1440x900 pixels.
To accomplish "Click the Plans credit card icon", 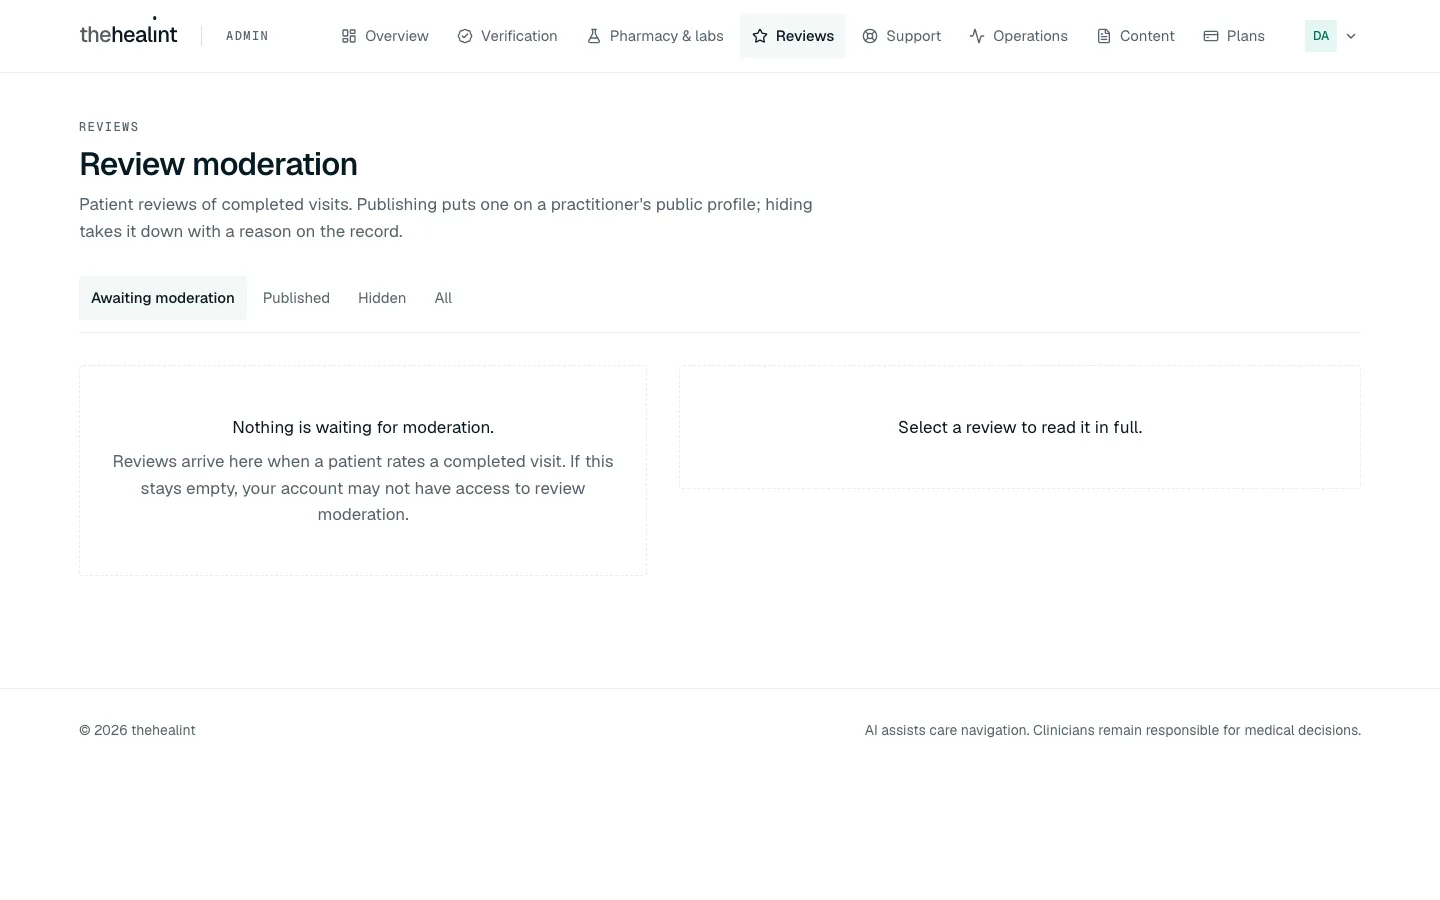I will coord(1211,36).
